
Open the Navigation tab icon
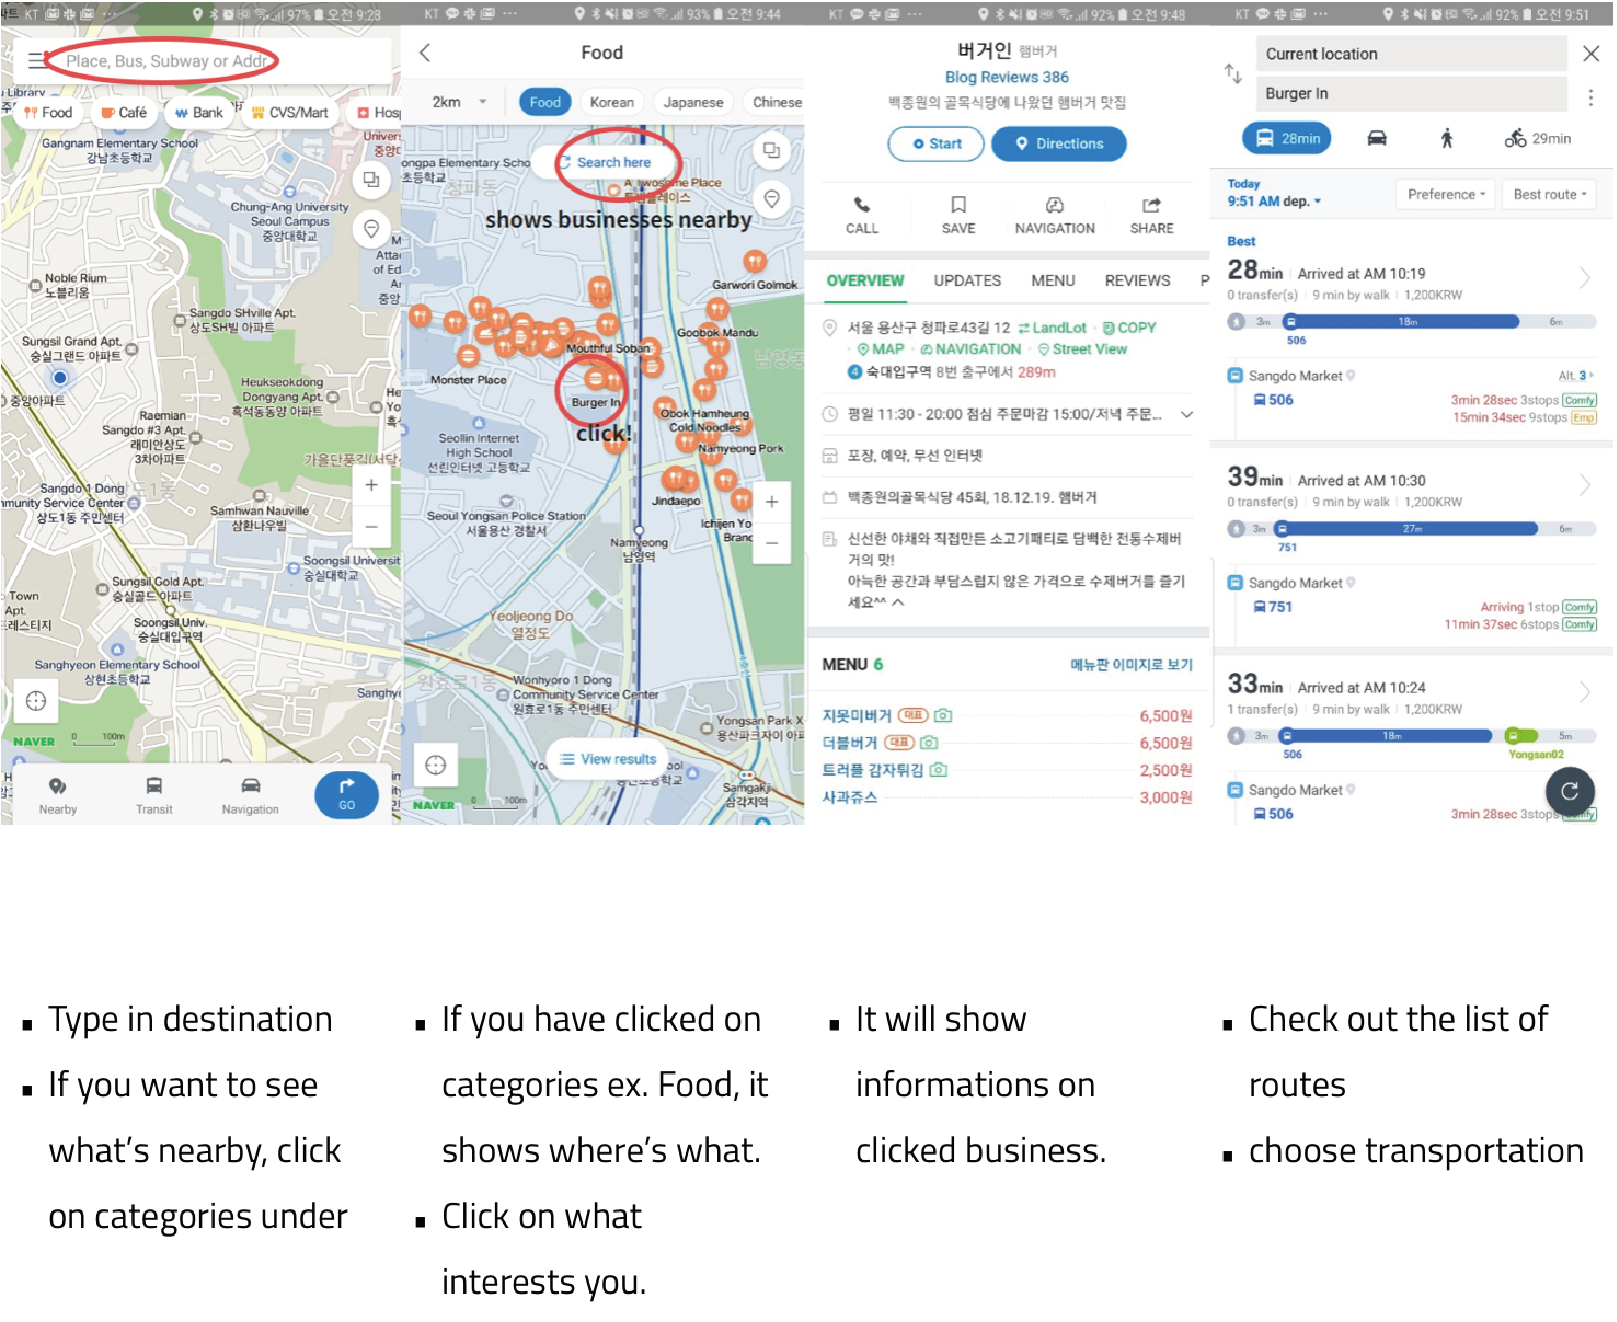[250, 795]
